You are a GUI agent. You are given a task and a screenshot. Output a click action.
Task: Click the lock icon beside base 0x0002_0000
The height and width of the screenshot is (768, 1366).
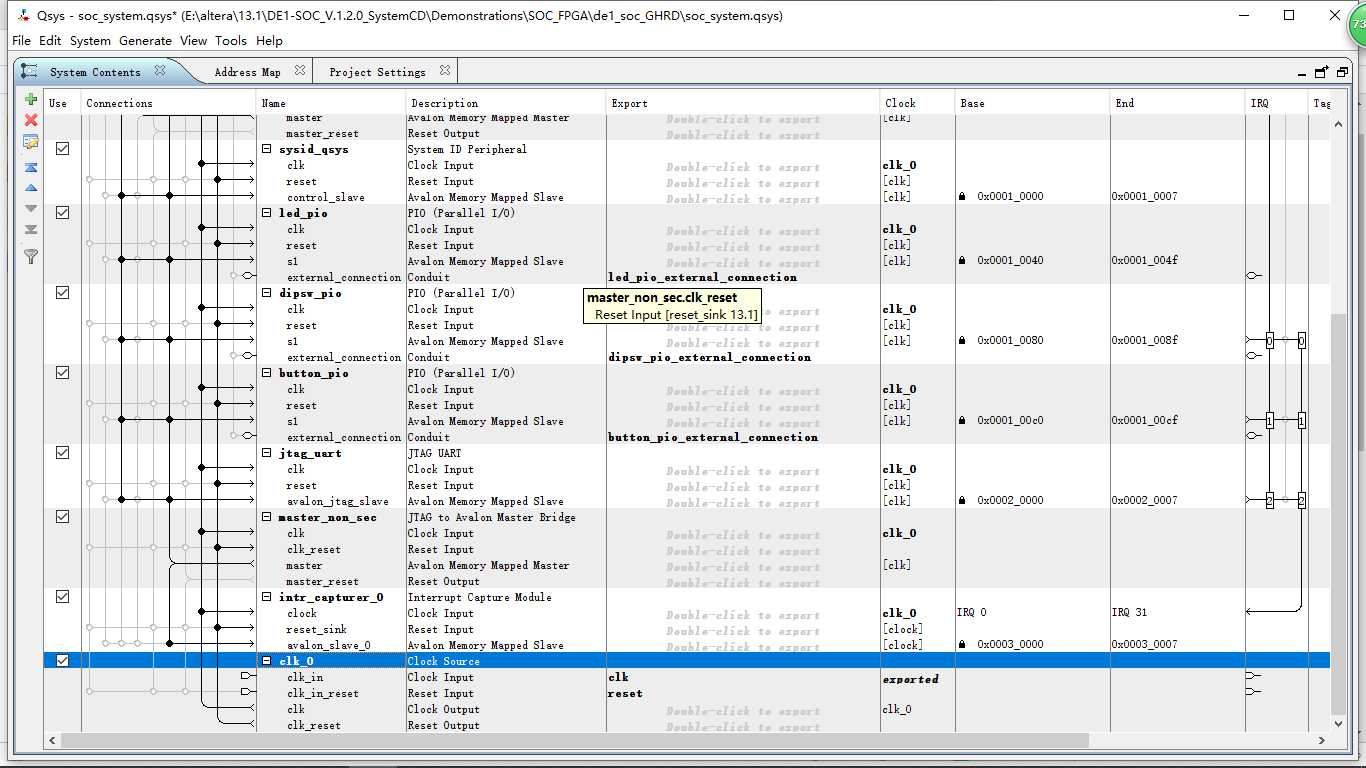coord(963,501)
